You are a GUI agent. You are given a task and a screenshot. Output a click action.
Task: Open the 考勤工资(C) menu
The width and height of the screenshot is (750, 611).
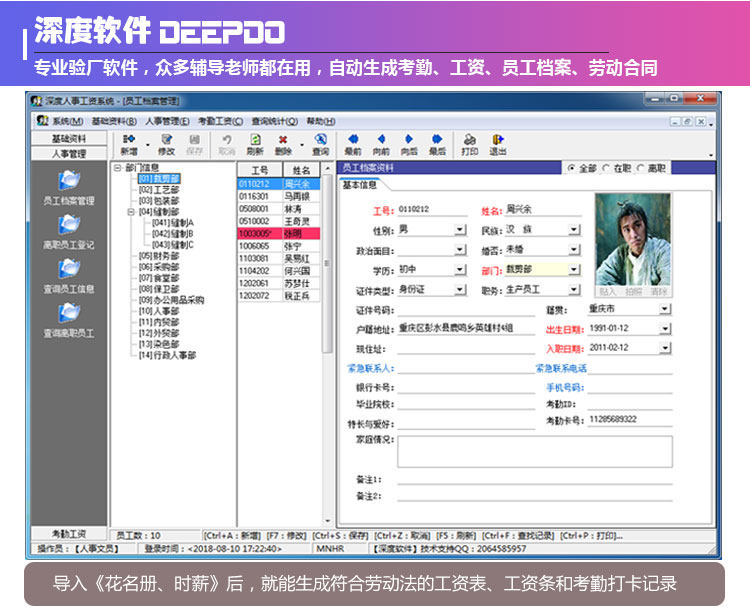tap(221, 122)
